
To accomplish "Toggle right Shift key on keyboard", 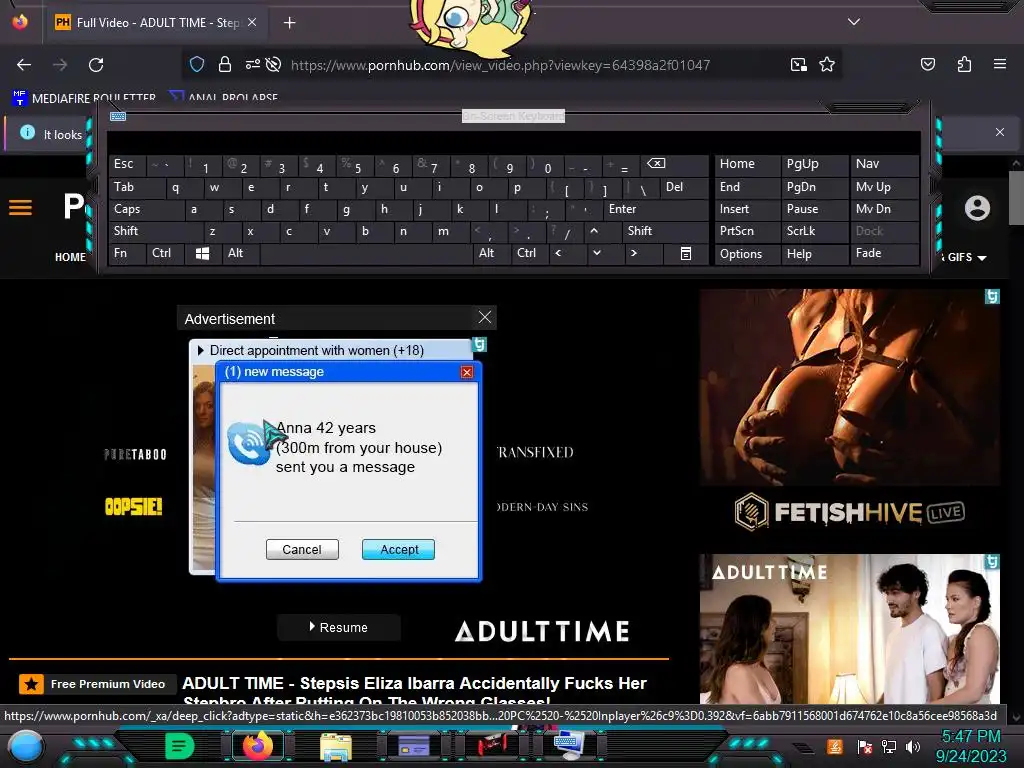I will point(664,231).
